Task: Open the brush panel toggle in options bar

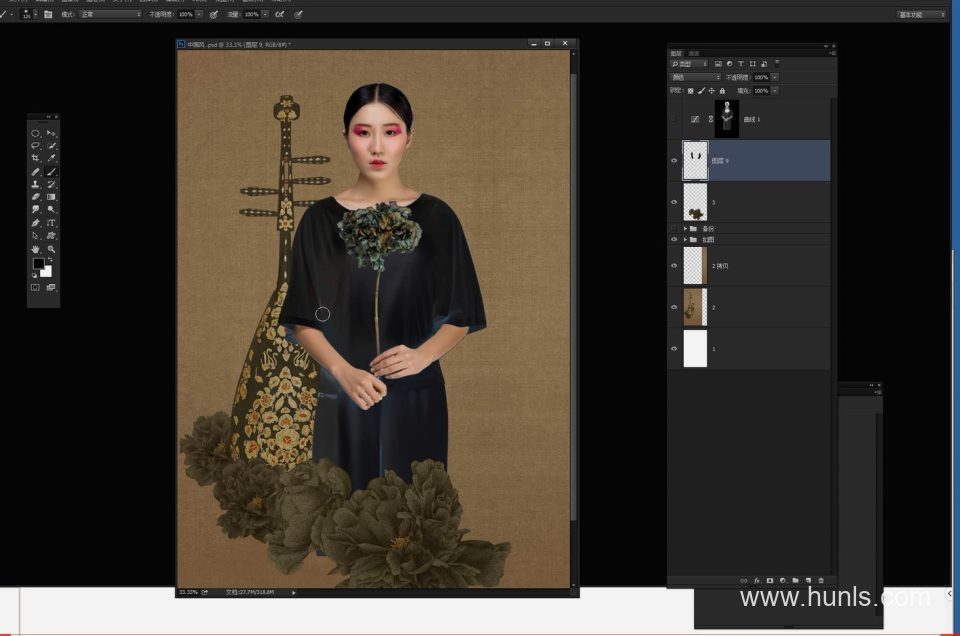Action: tap(48, 14)
